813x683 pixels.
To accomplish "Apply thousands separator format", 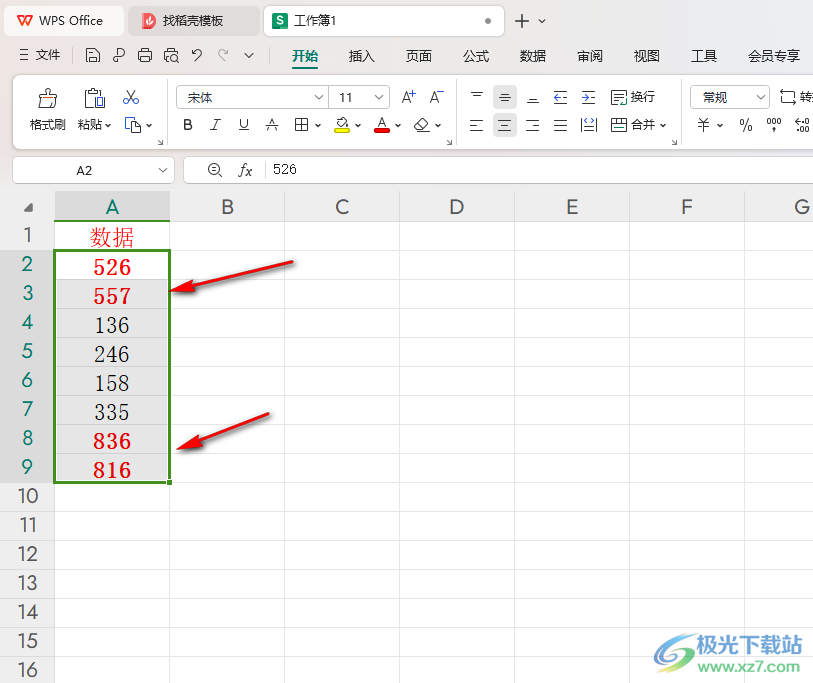I will [x=774, y=125].
